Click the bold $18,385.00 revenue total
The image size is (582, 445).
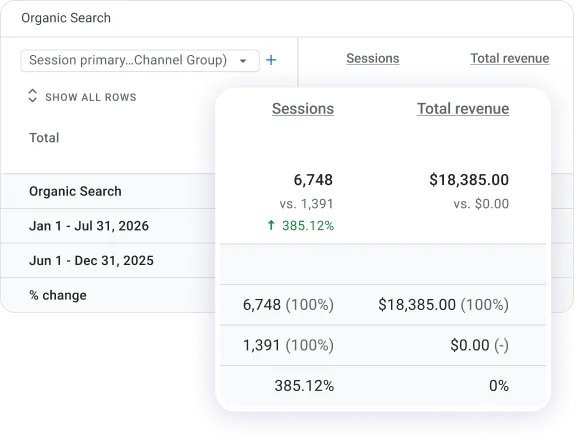pyautogui.click(x=469, y=180)
